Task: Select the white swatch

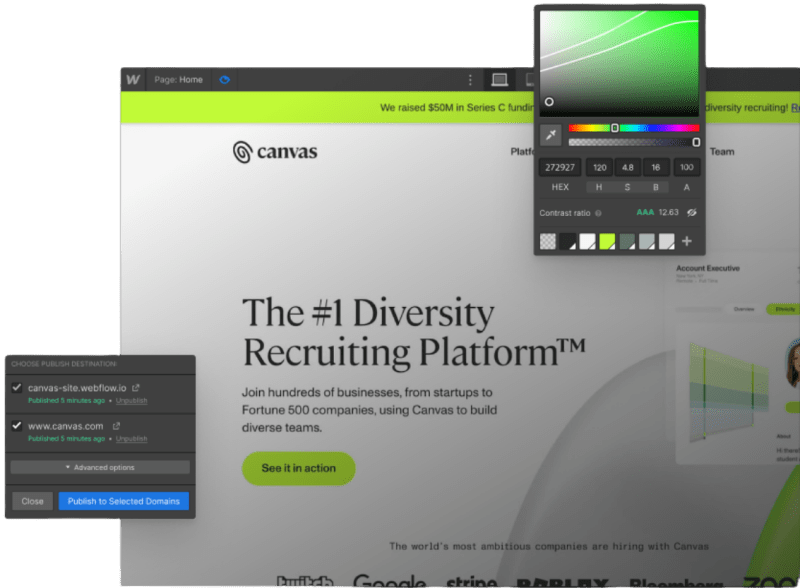Action: tap(587, 241)
